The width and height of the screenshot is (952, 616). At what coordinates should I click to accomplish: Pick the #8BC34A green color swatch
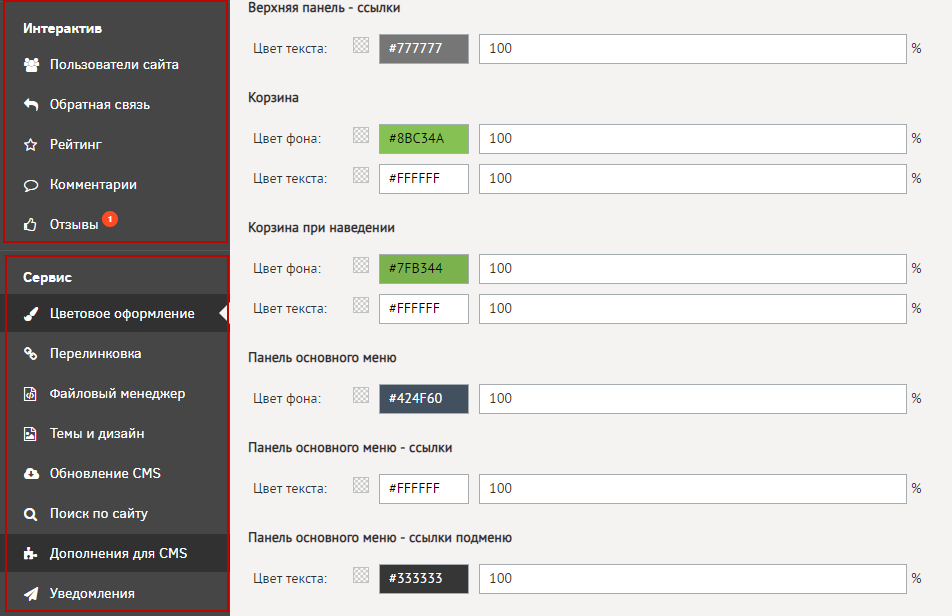coord(424,138)
